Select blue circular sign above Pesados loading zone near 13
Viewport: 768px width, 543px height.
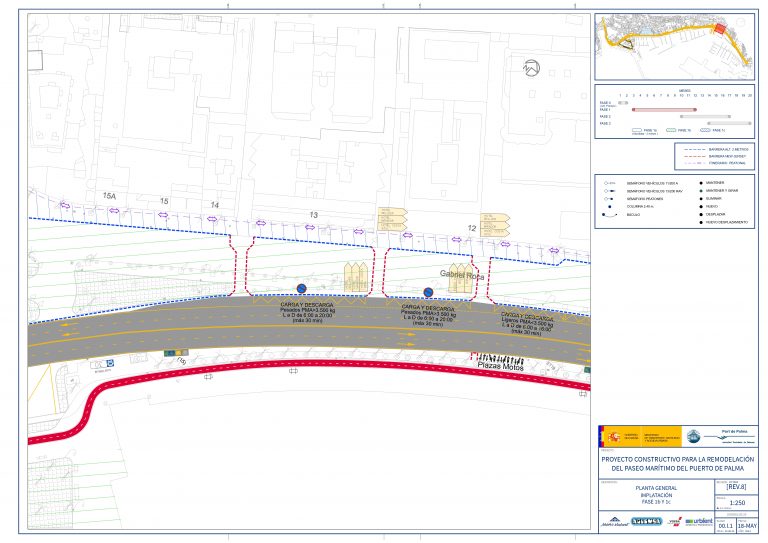(302, 289)
